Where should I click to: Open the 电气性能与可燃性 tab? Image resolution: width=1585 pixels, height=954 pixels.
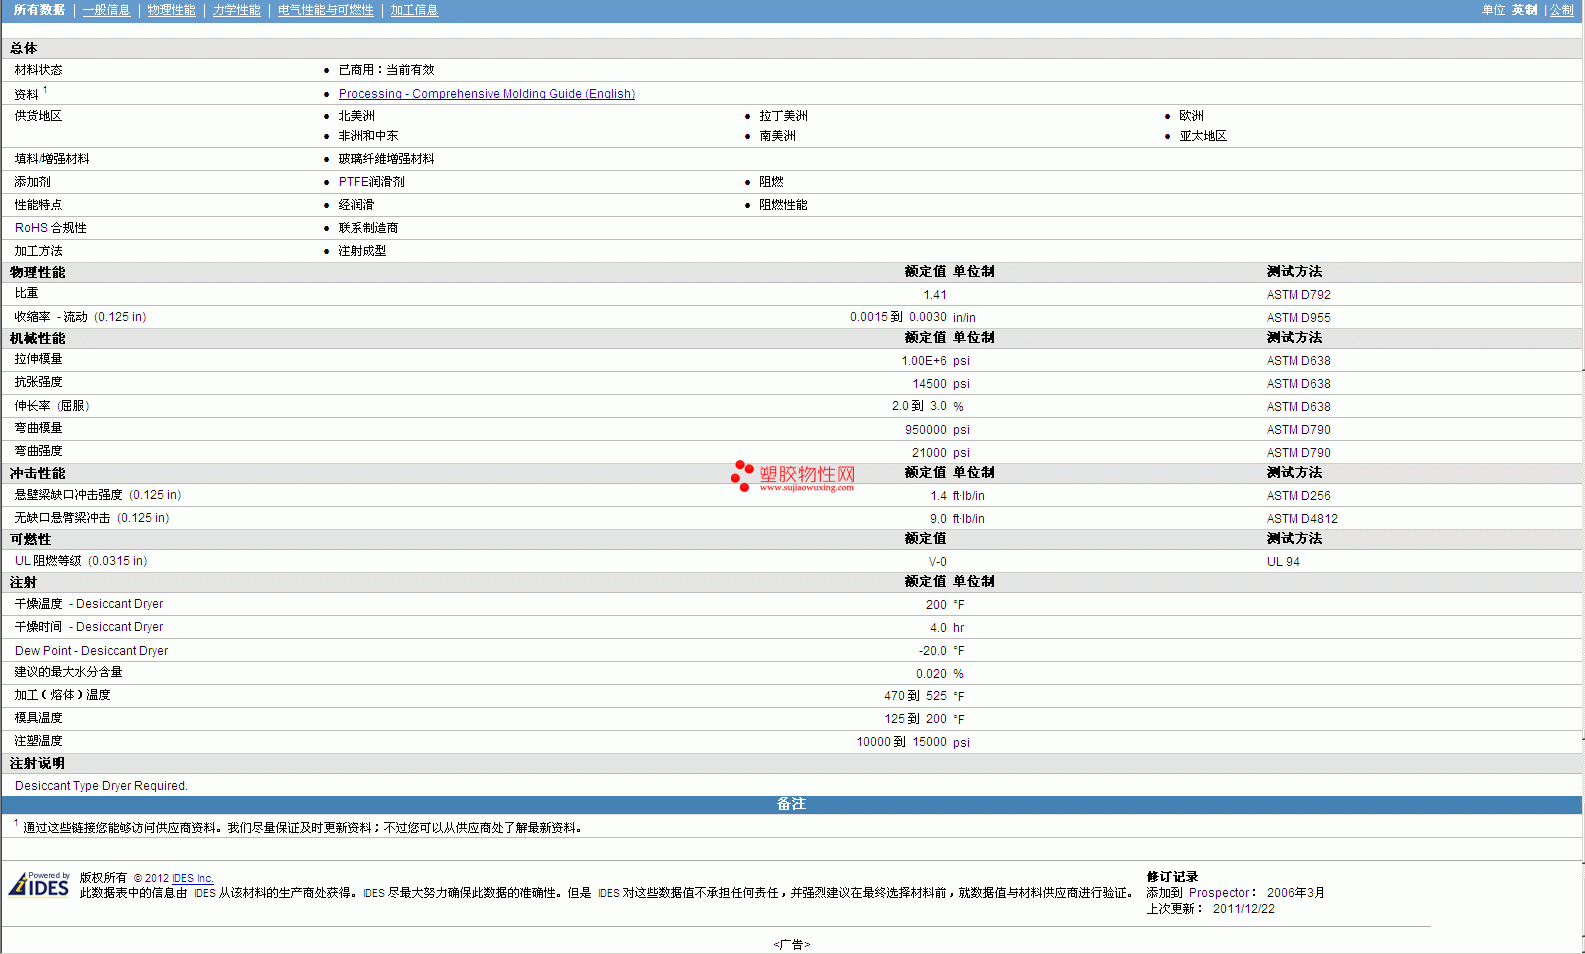[x=325, y=10]
